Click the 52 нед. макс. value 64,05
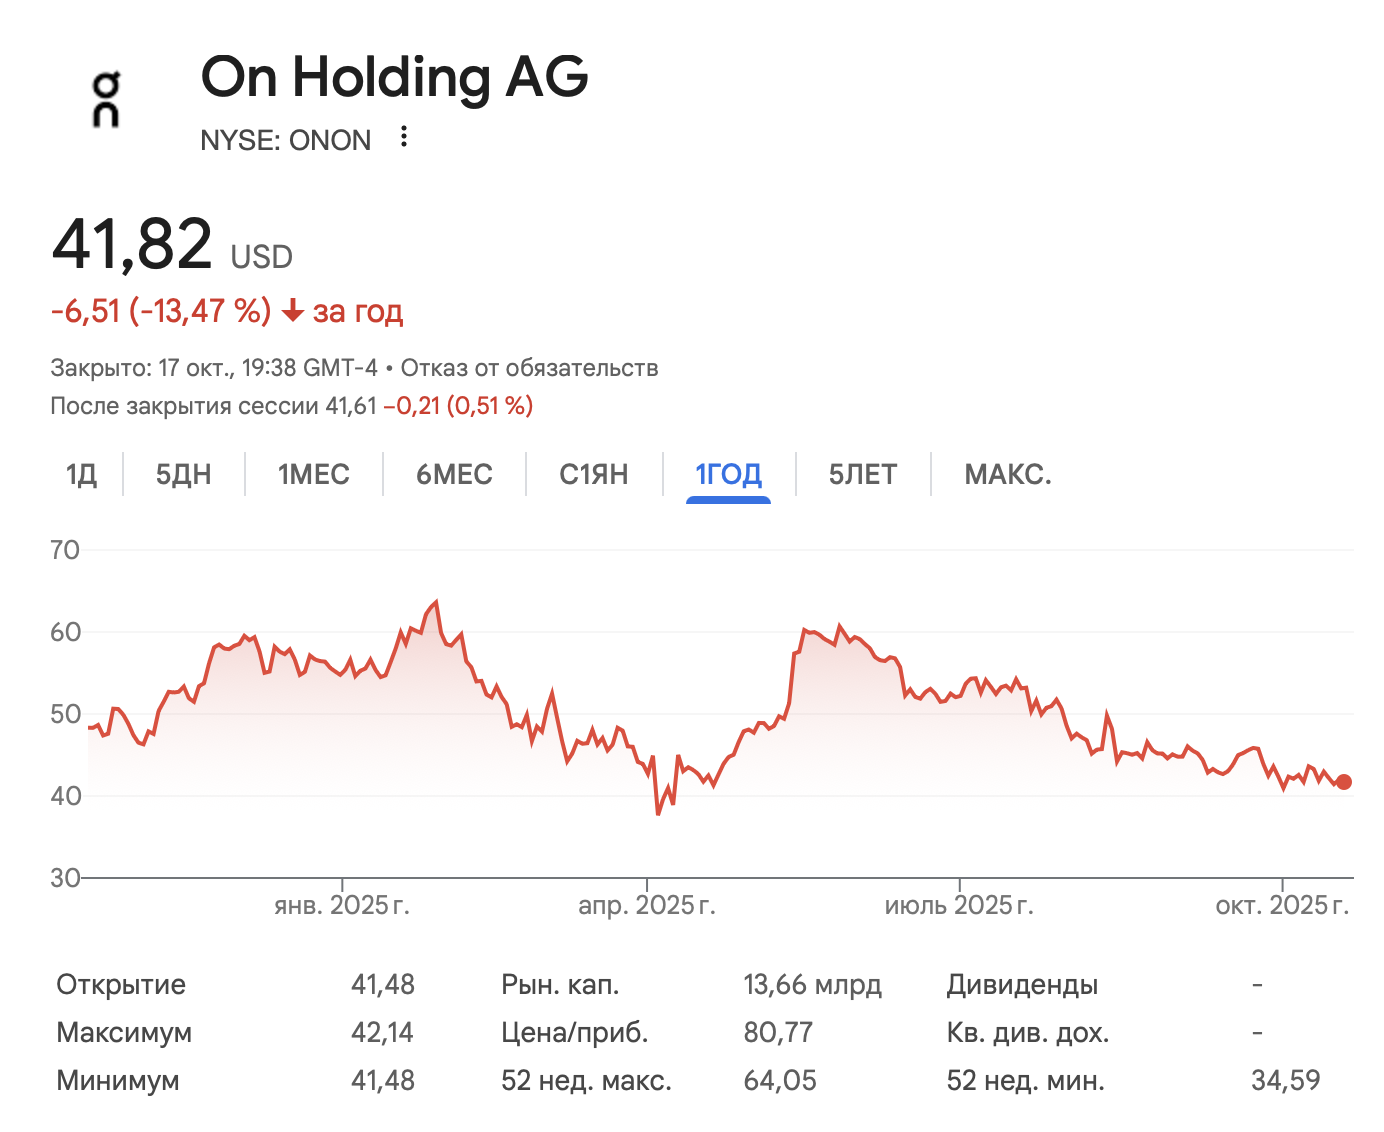 click(780, 1081)
